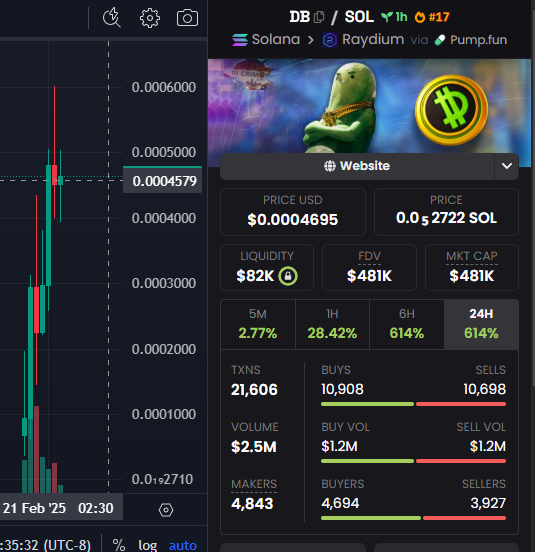Click the liquidity value $82K
This screenshot has width=535, height=552.
coord(255,276)
